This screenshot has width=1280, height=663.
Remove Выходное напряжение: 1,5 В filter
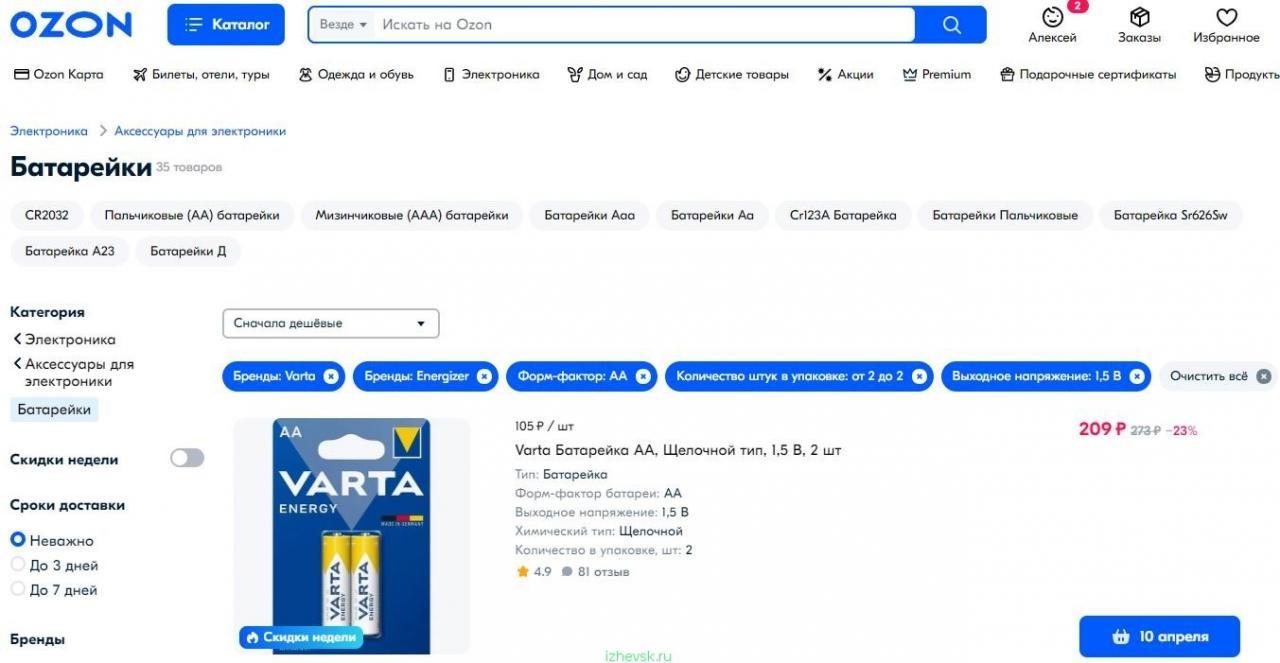[1137, 376]
